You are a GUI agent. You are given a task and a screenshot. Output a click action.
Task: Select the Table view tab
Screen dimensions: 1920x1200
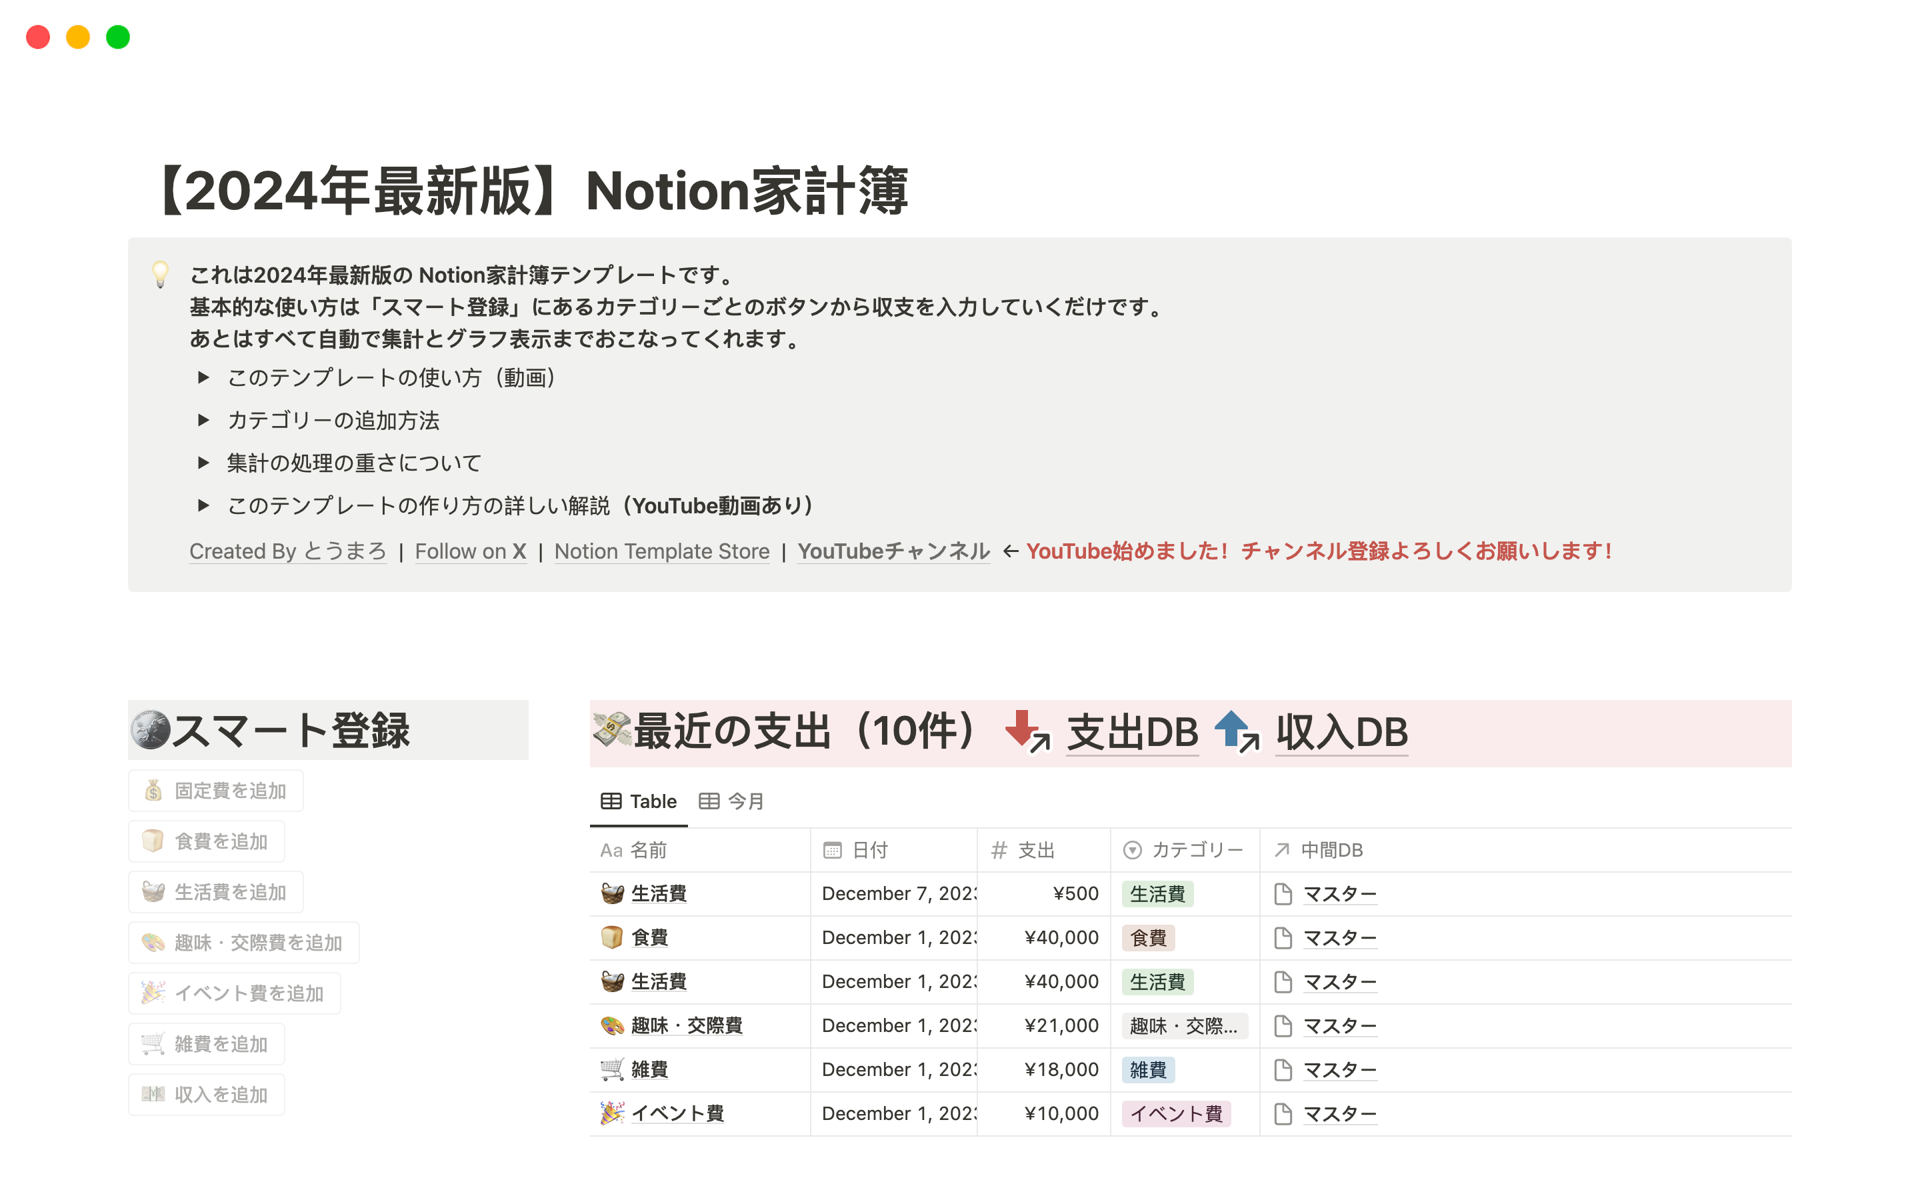(639, 801)
